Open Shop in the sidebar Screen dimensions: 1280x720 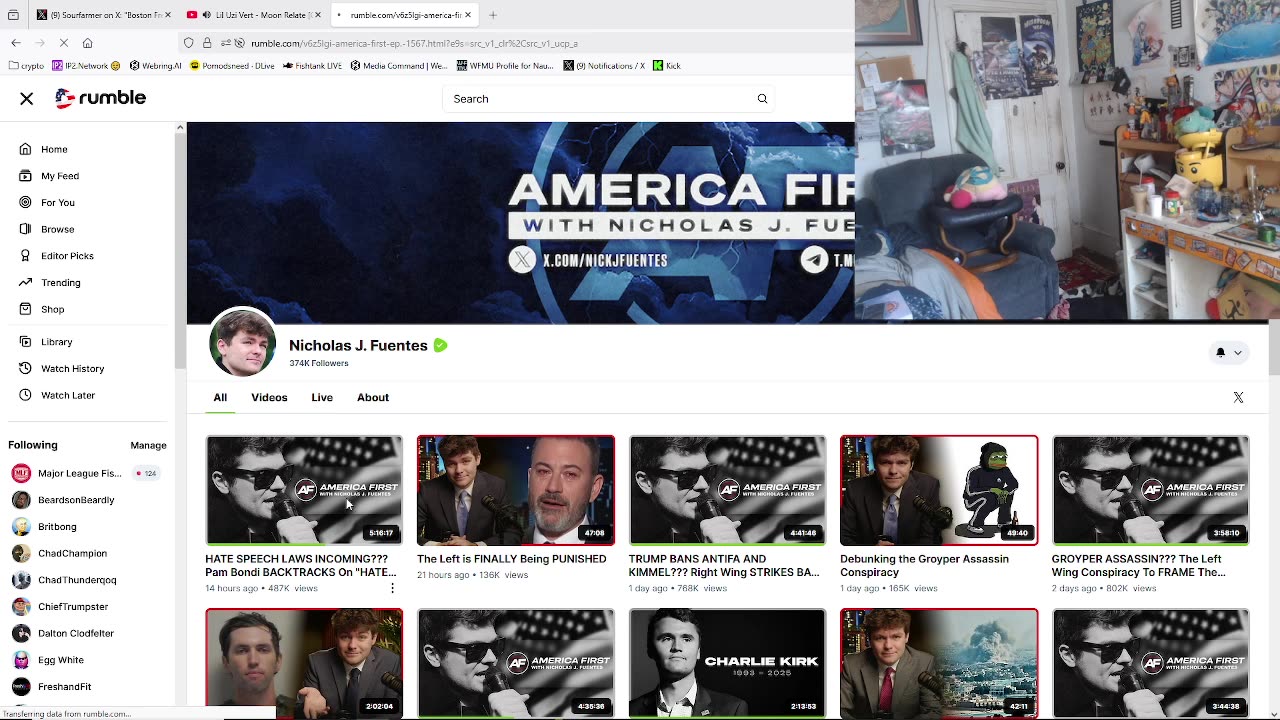click(x=52, y=309)
